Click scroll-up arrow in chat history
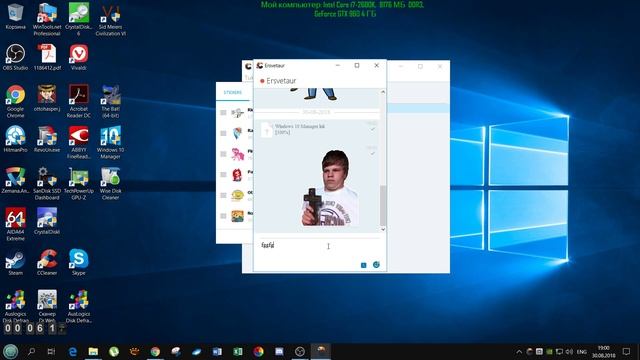 coord(383,92)
